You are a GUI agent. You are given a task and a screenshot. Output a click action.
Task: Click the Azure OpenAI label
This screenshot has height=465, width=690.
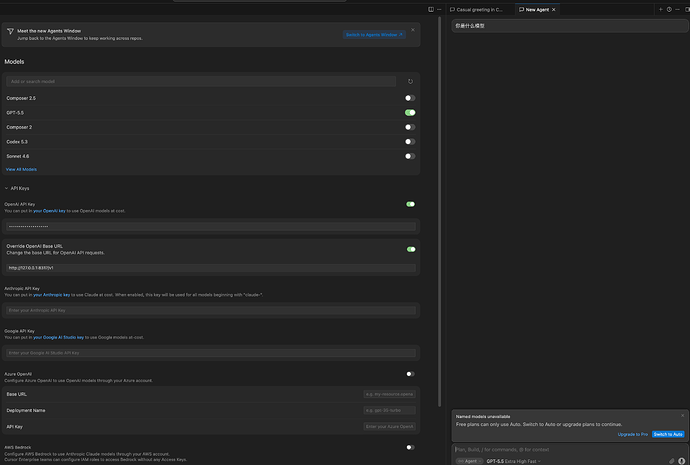(18, 374)
